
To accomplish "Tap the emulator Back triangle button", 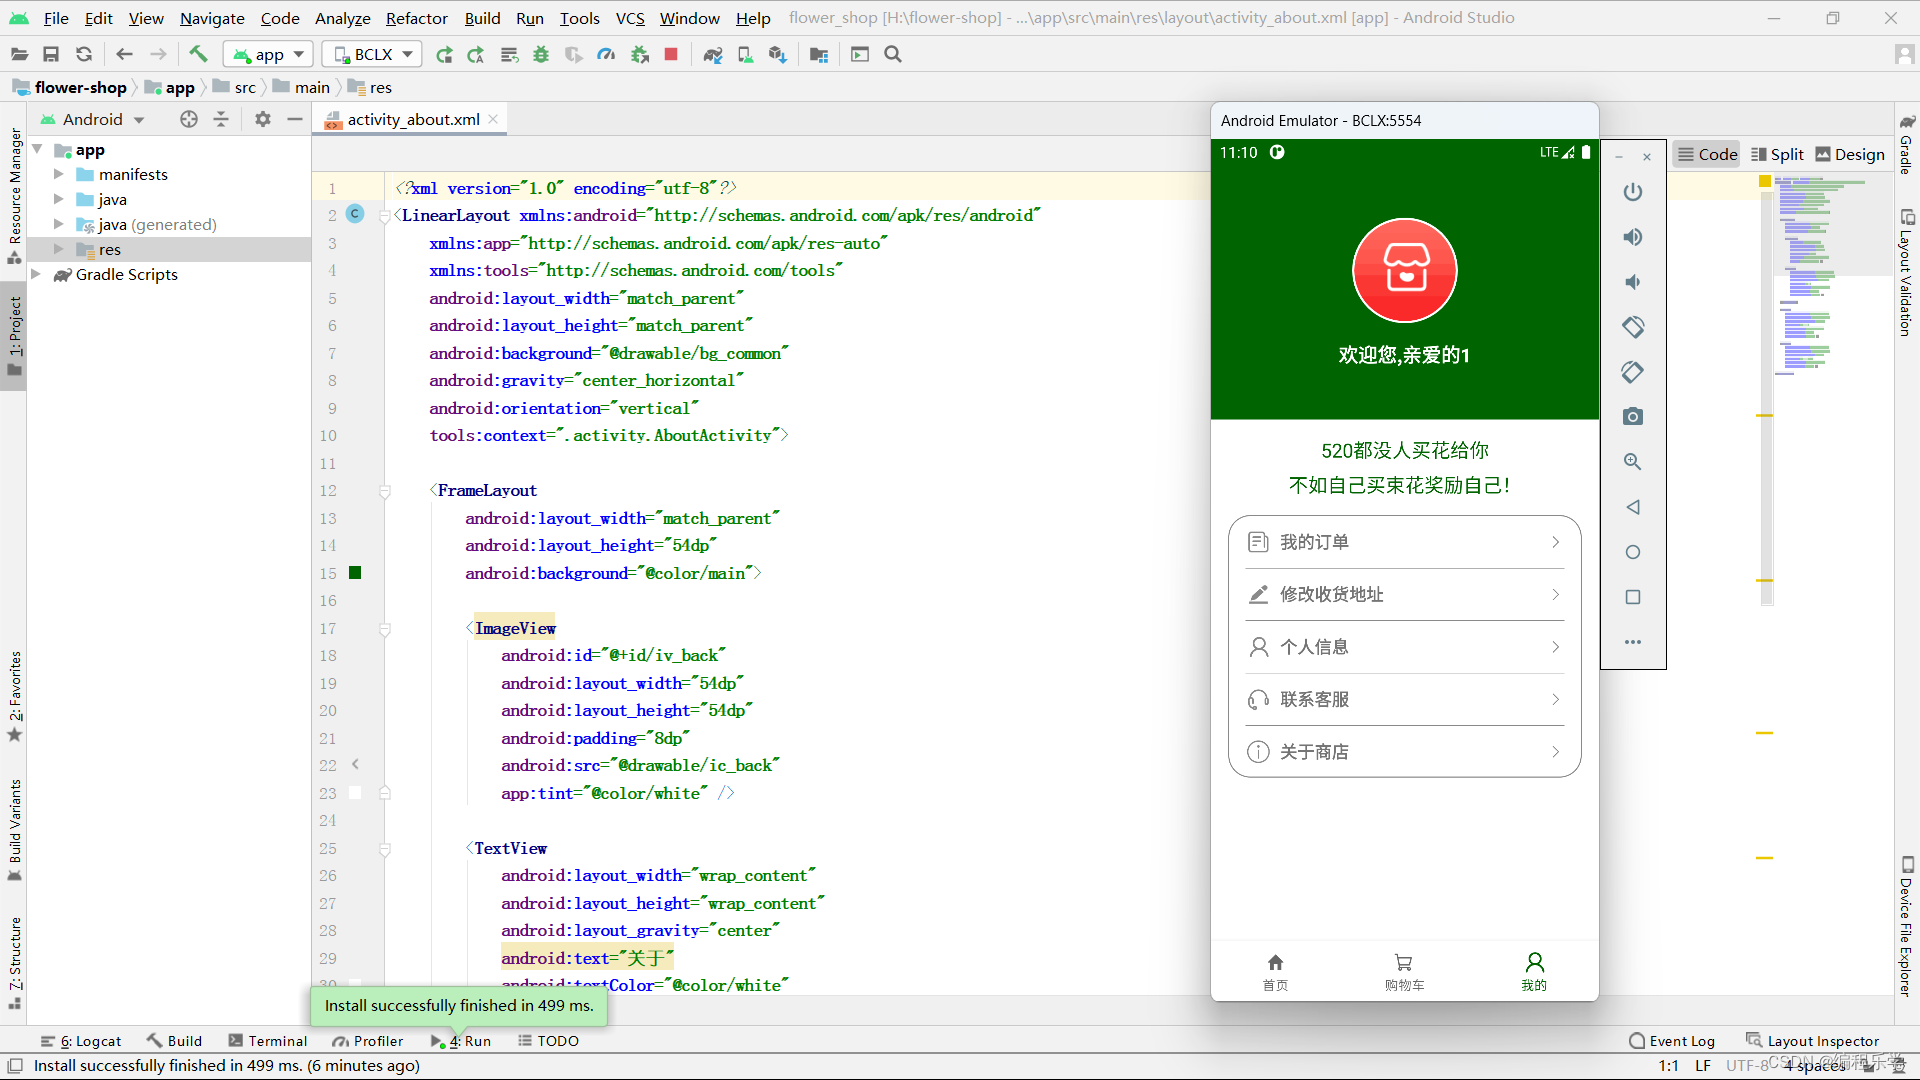I will click(x=1633, y=507).
